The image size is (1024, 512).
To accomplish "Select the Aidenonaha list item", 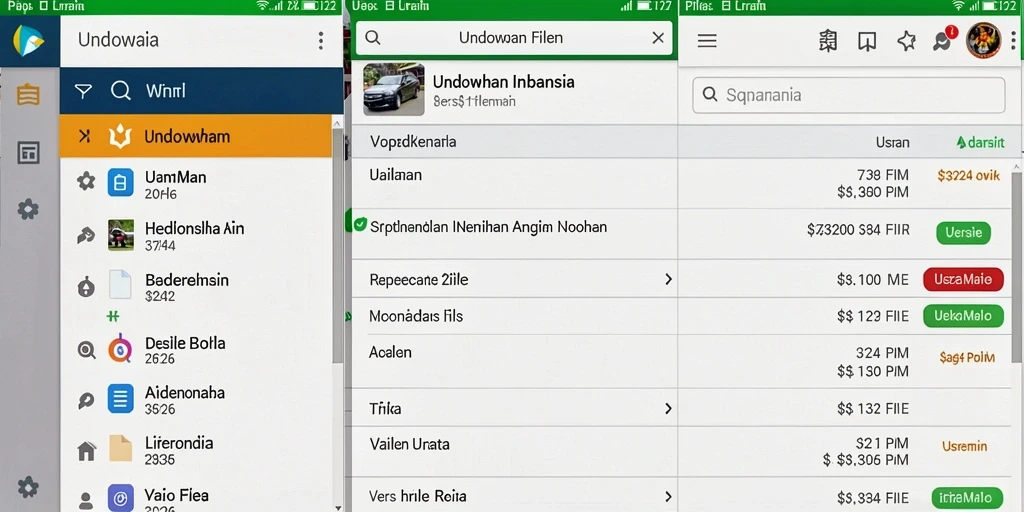I will click(197, 400).
